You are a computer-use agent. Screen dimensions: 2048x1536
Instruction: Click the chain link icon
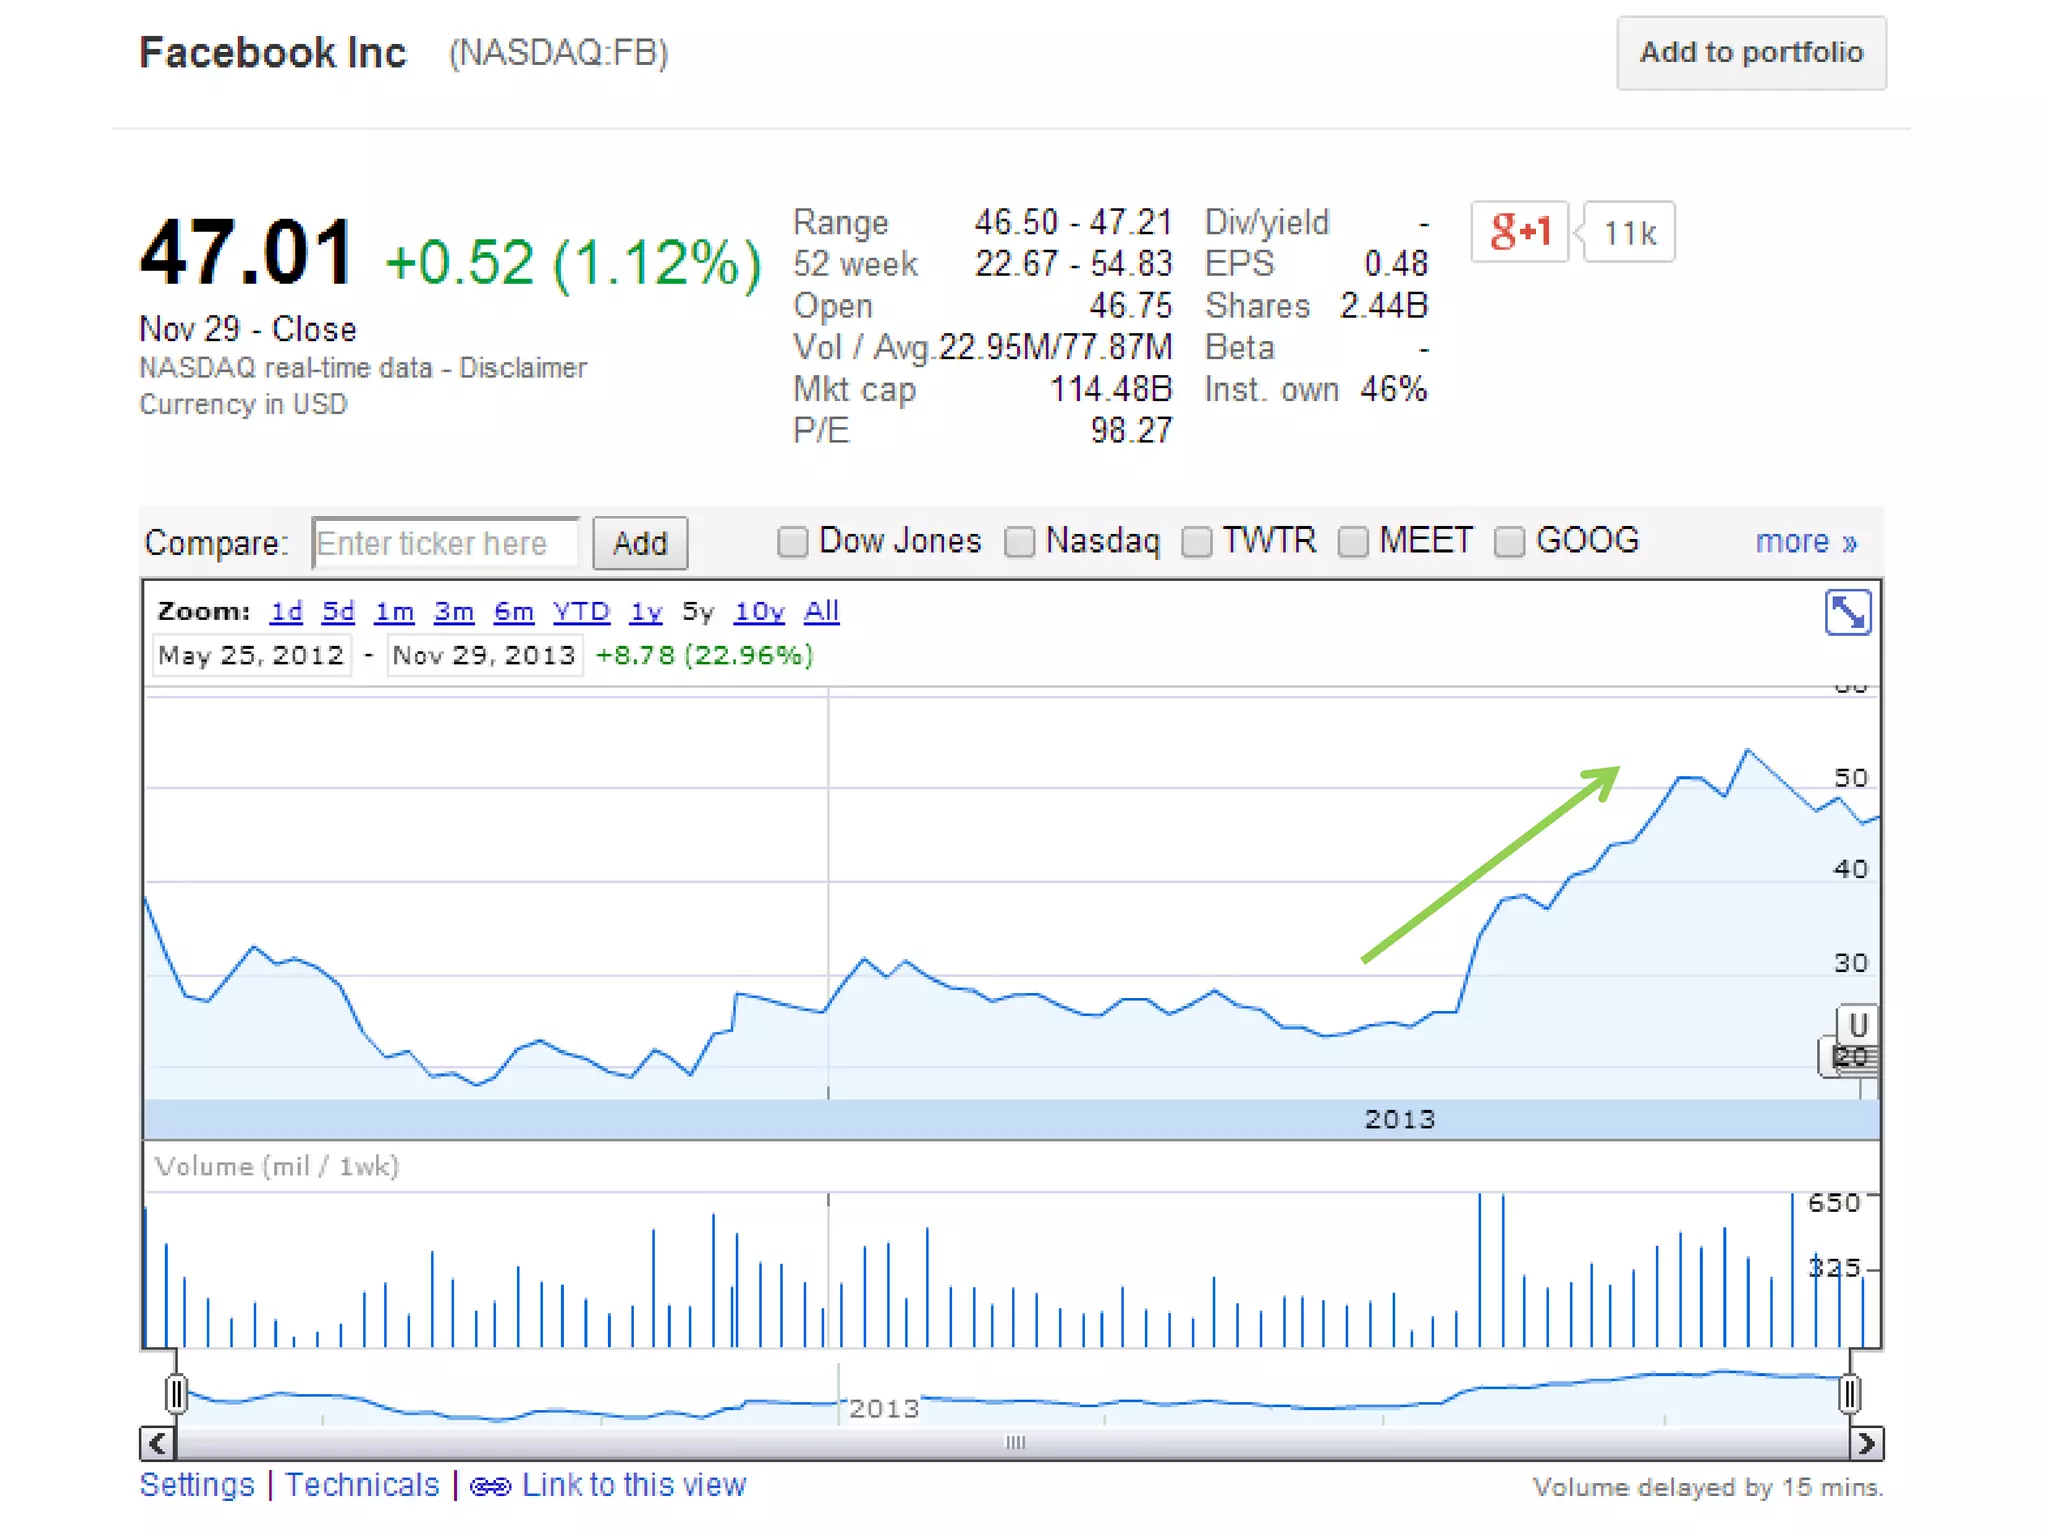tap(490, 1487)
